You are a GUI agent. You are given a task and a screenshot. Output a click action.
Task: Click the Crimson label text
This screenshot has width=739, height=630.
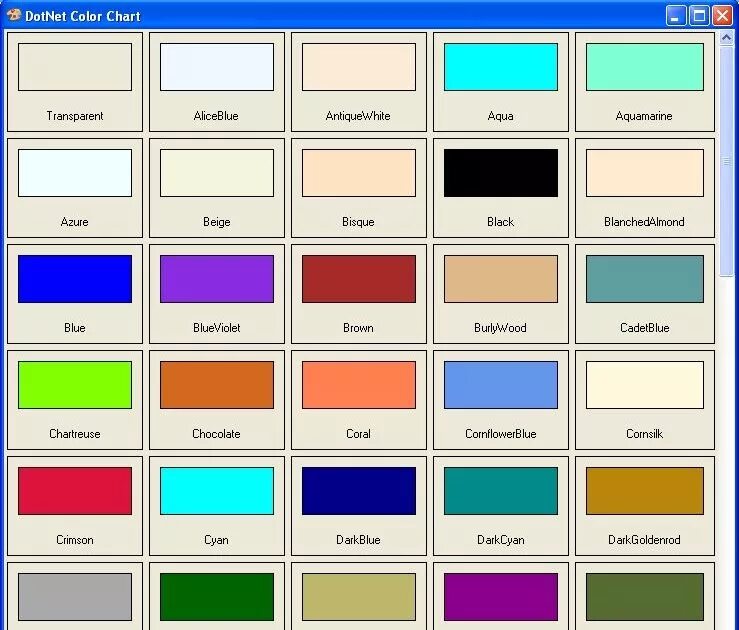(x=75, y=540)
